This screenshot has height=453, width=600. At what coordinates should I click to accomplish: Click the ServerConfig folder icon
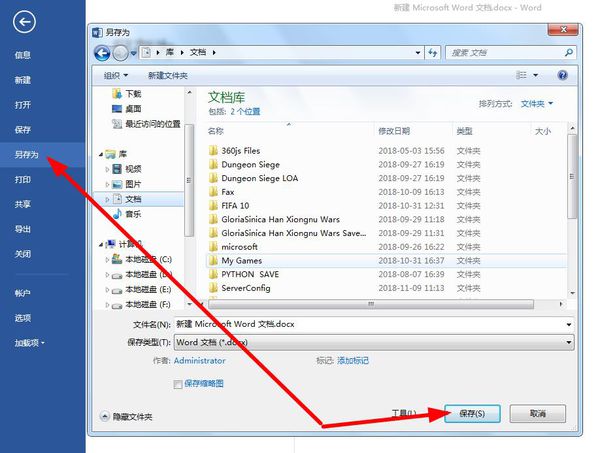(x=213, y=288)
